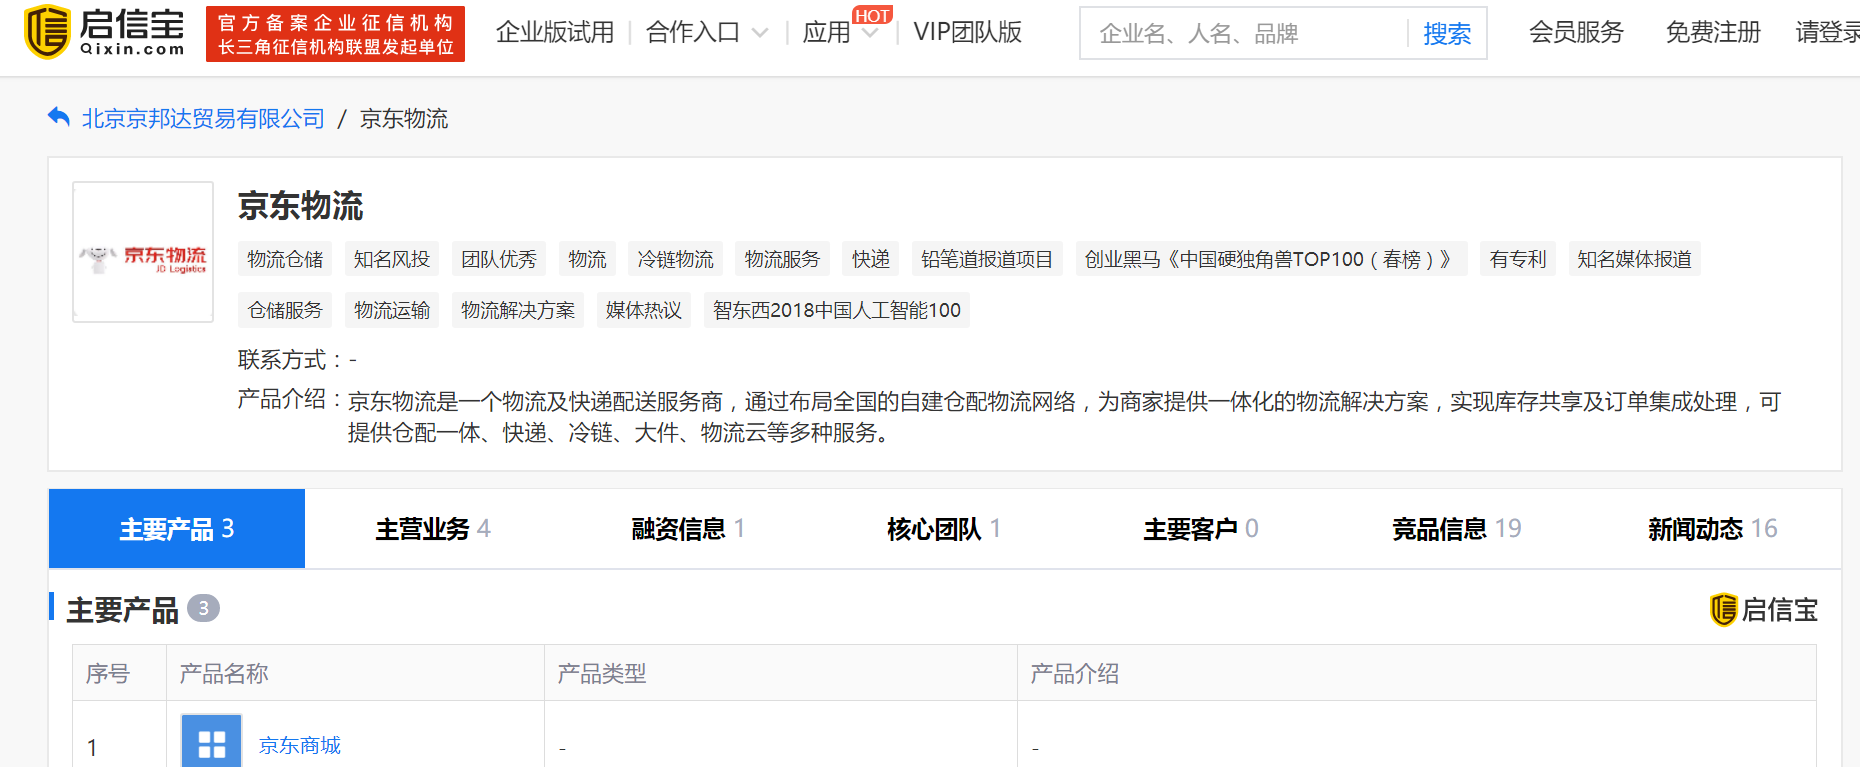Viewport: 1860px width, 767px height.
Task: Switch to the 核心团队 tab
Action: click(x=945, y=528)
